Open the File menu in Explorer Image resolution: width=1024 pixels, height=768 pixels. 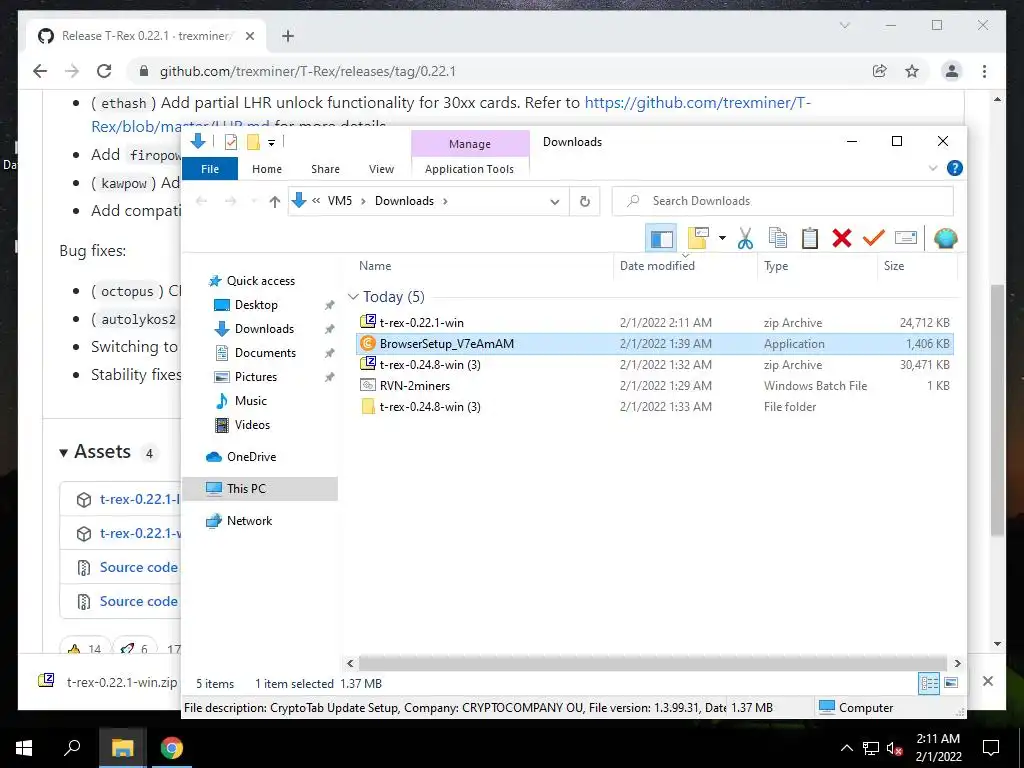[210, 169]
